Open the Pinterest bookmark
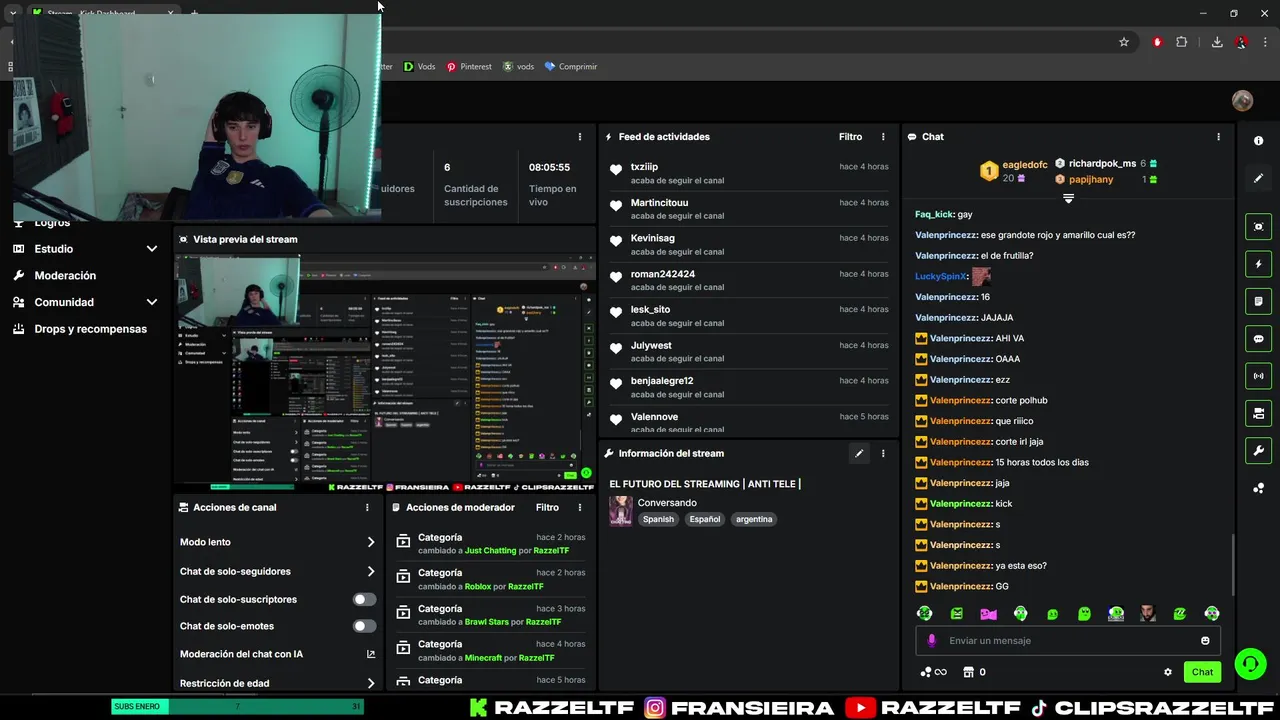This screenshot has height=720, width=1280. (x=469, y=67)
